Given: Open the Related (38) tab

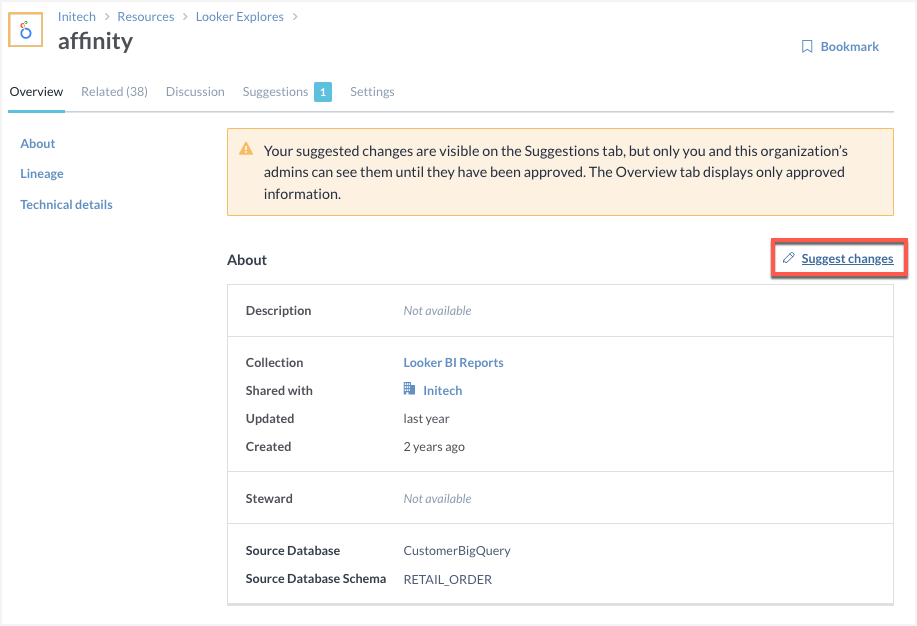Looking at the screenshot, I should 115,92.
